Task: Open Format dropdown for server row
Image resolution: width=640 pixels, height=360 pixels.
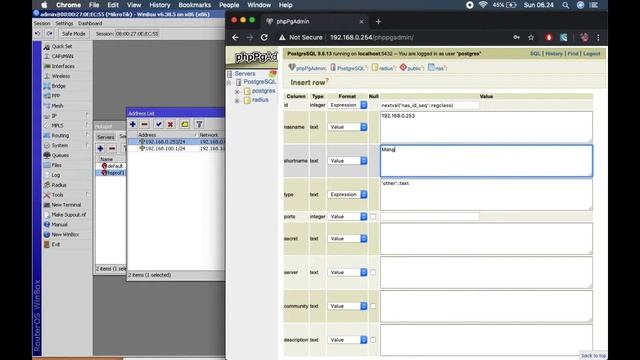Action: tap(347, 272)
